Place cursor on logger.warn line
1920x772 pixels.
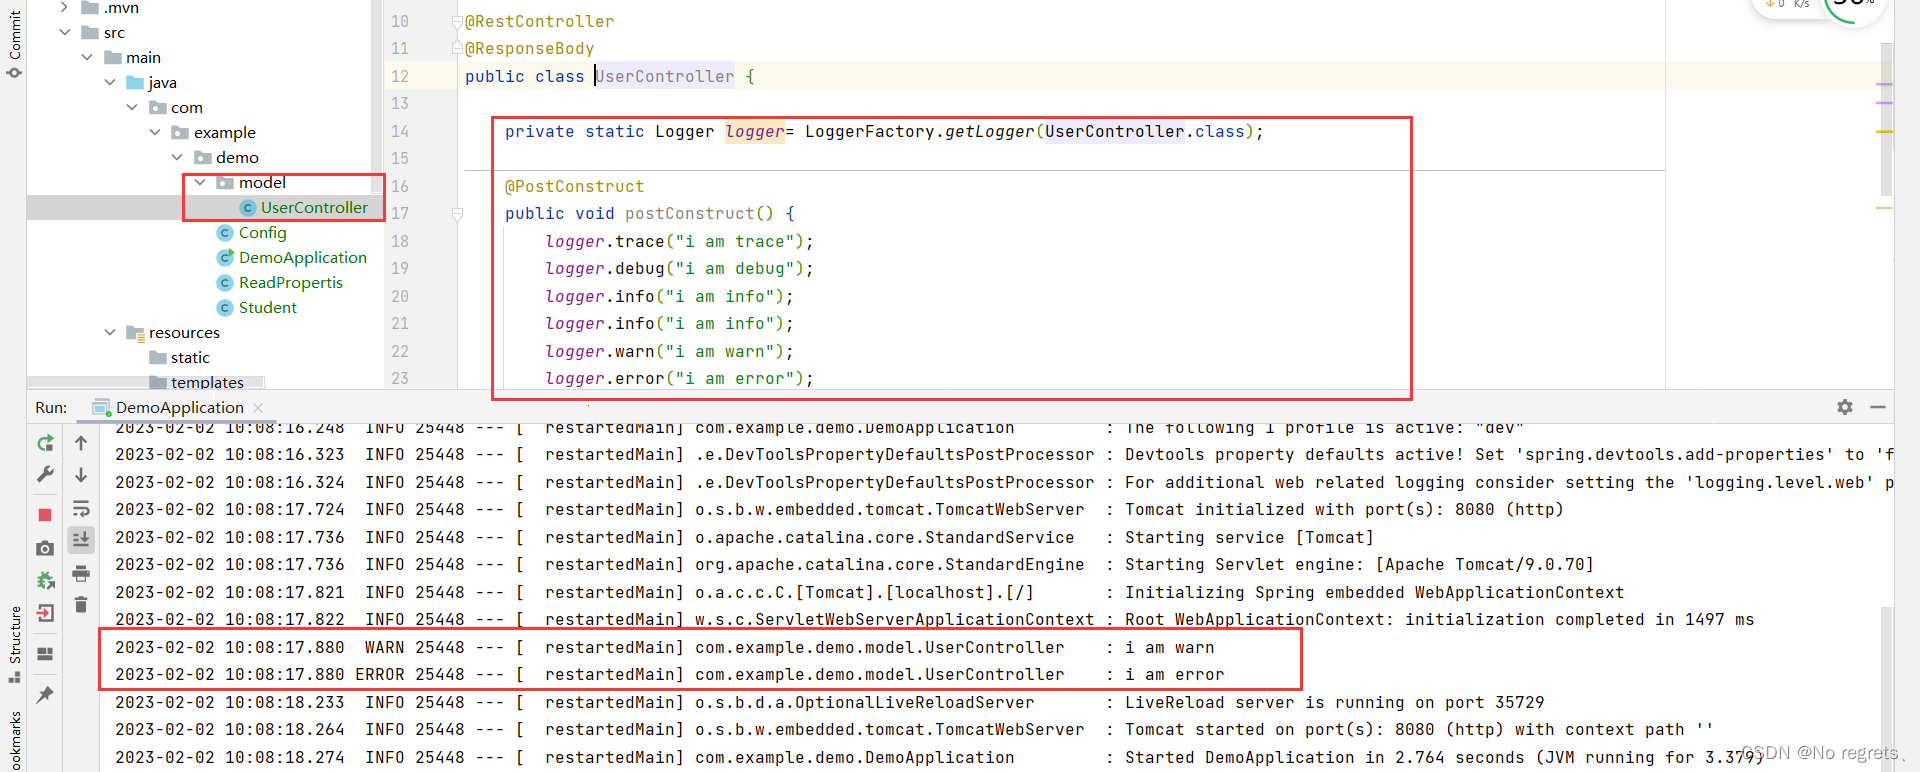coord(669,351)
